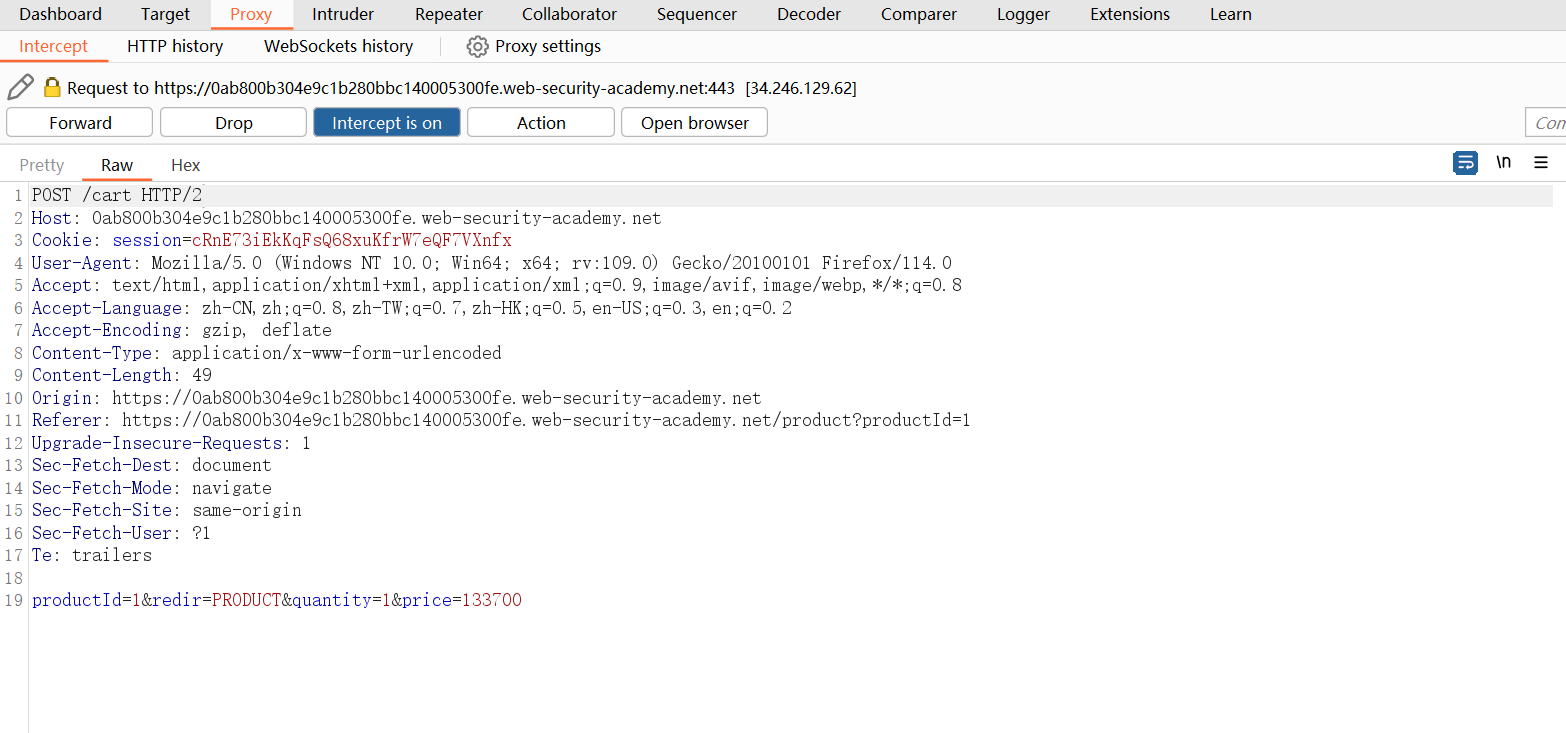Image resolution: width=1566 pixels, height=733 pixels.
Task: Forward the intercepted request
Action: pos(80,123)
